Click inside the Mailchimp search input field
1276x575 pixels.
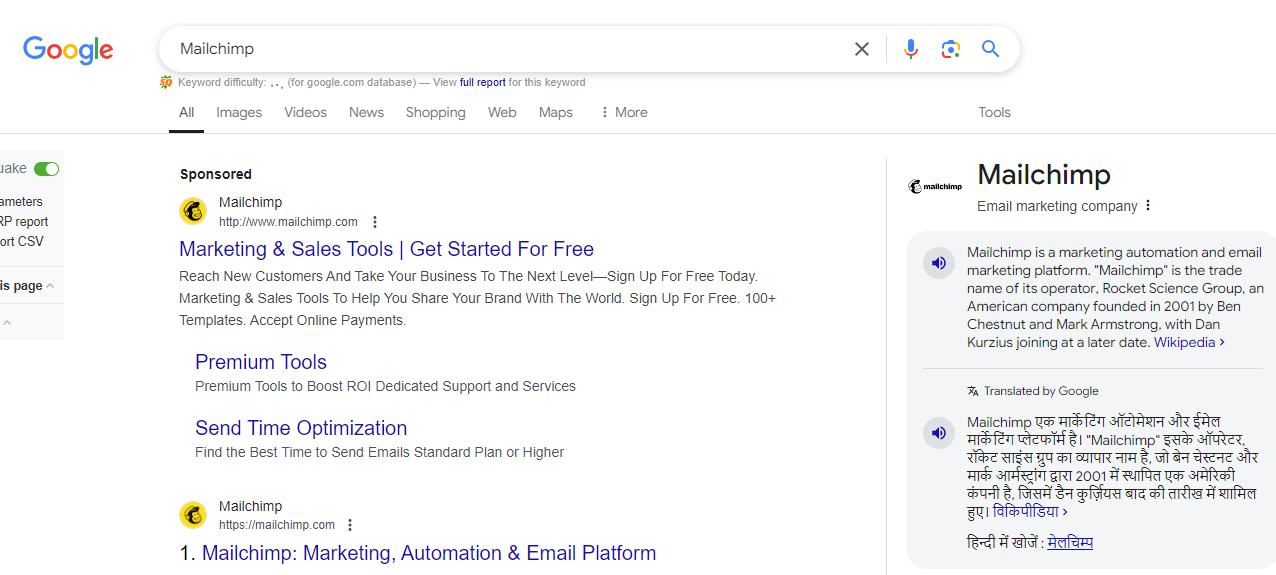(x=500, y=49)
